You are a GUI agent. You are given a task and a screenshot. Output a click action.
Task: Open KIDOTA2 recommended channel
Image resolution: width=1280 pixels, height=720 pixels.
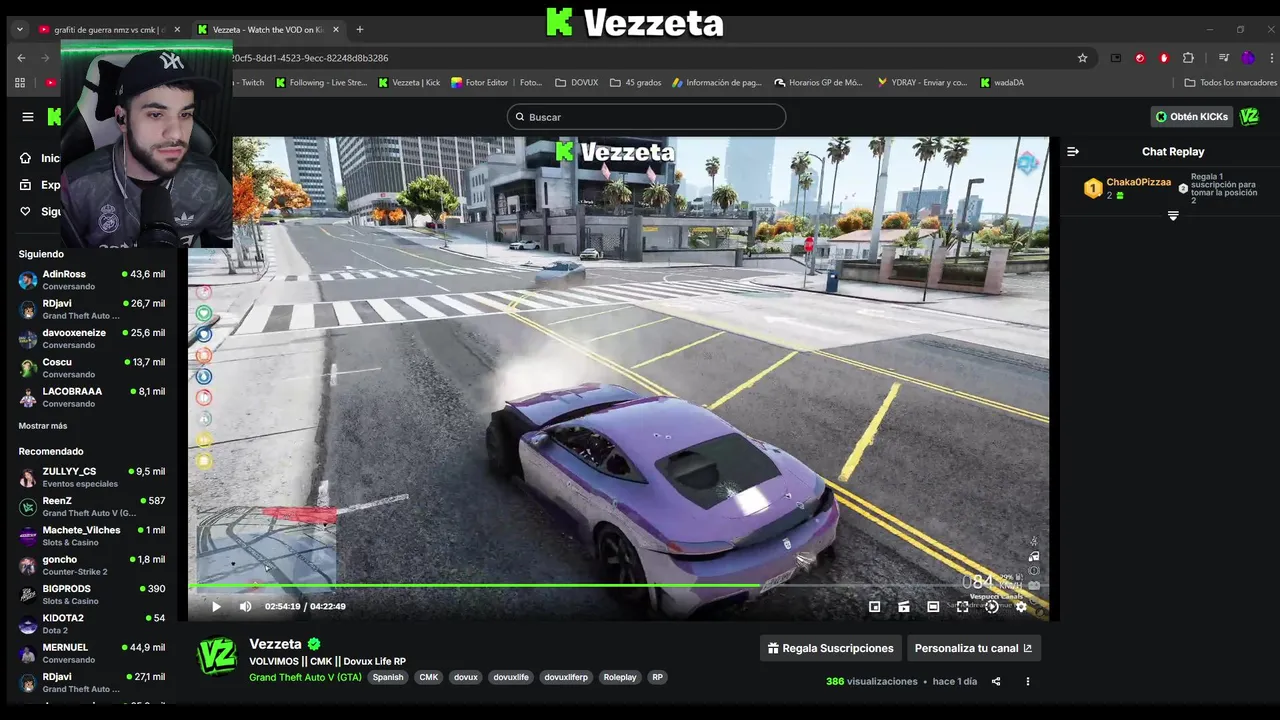92,624
